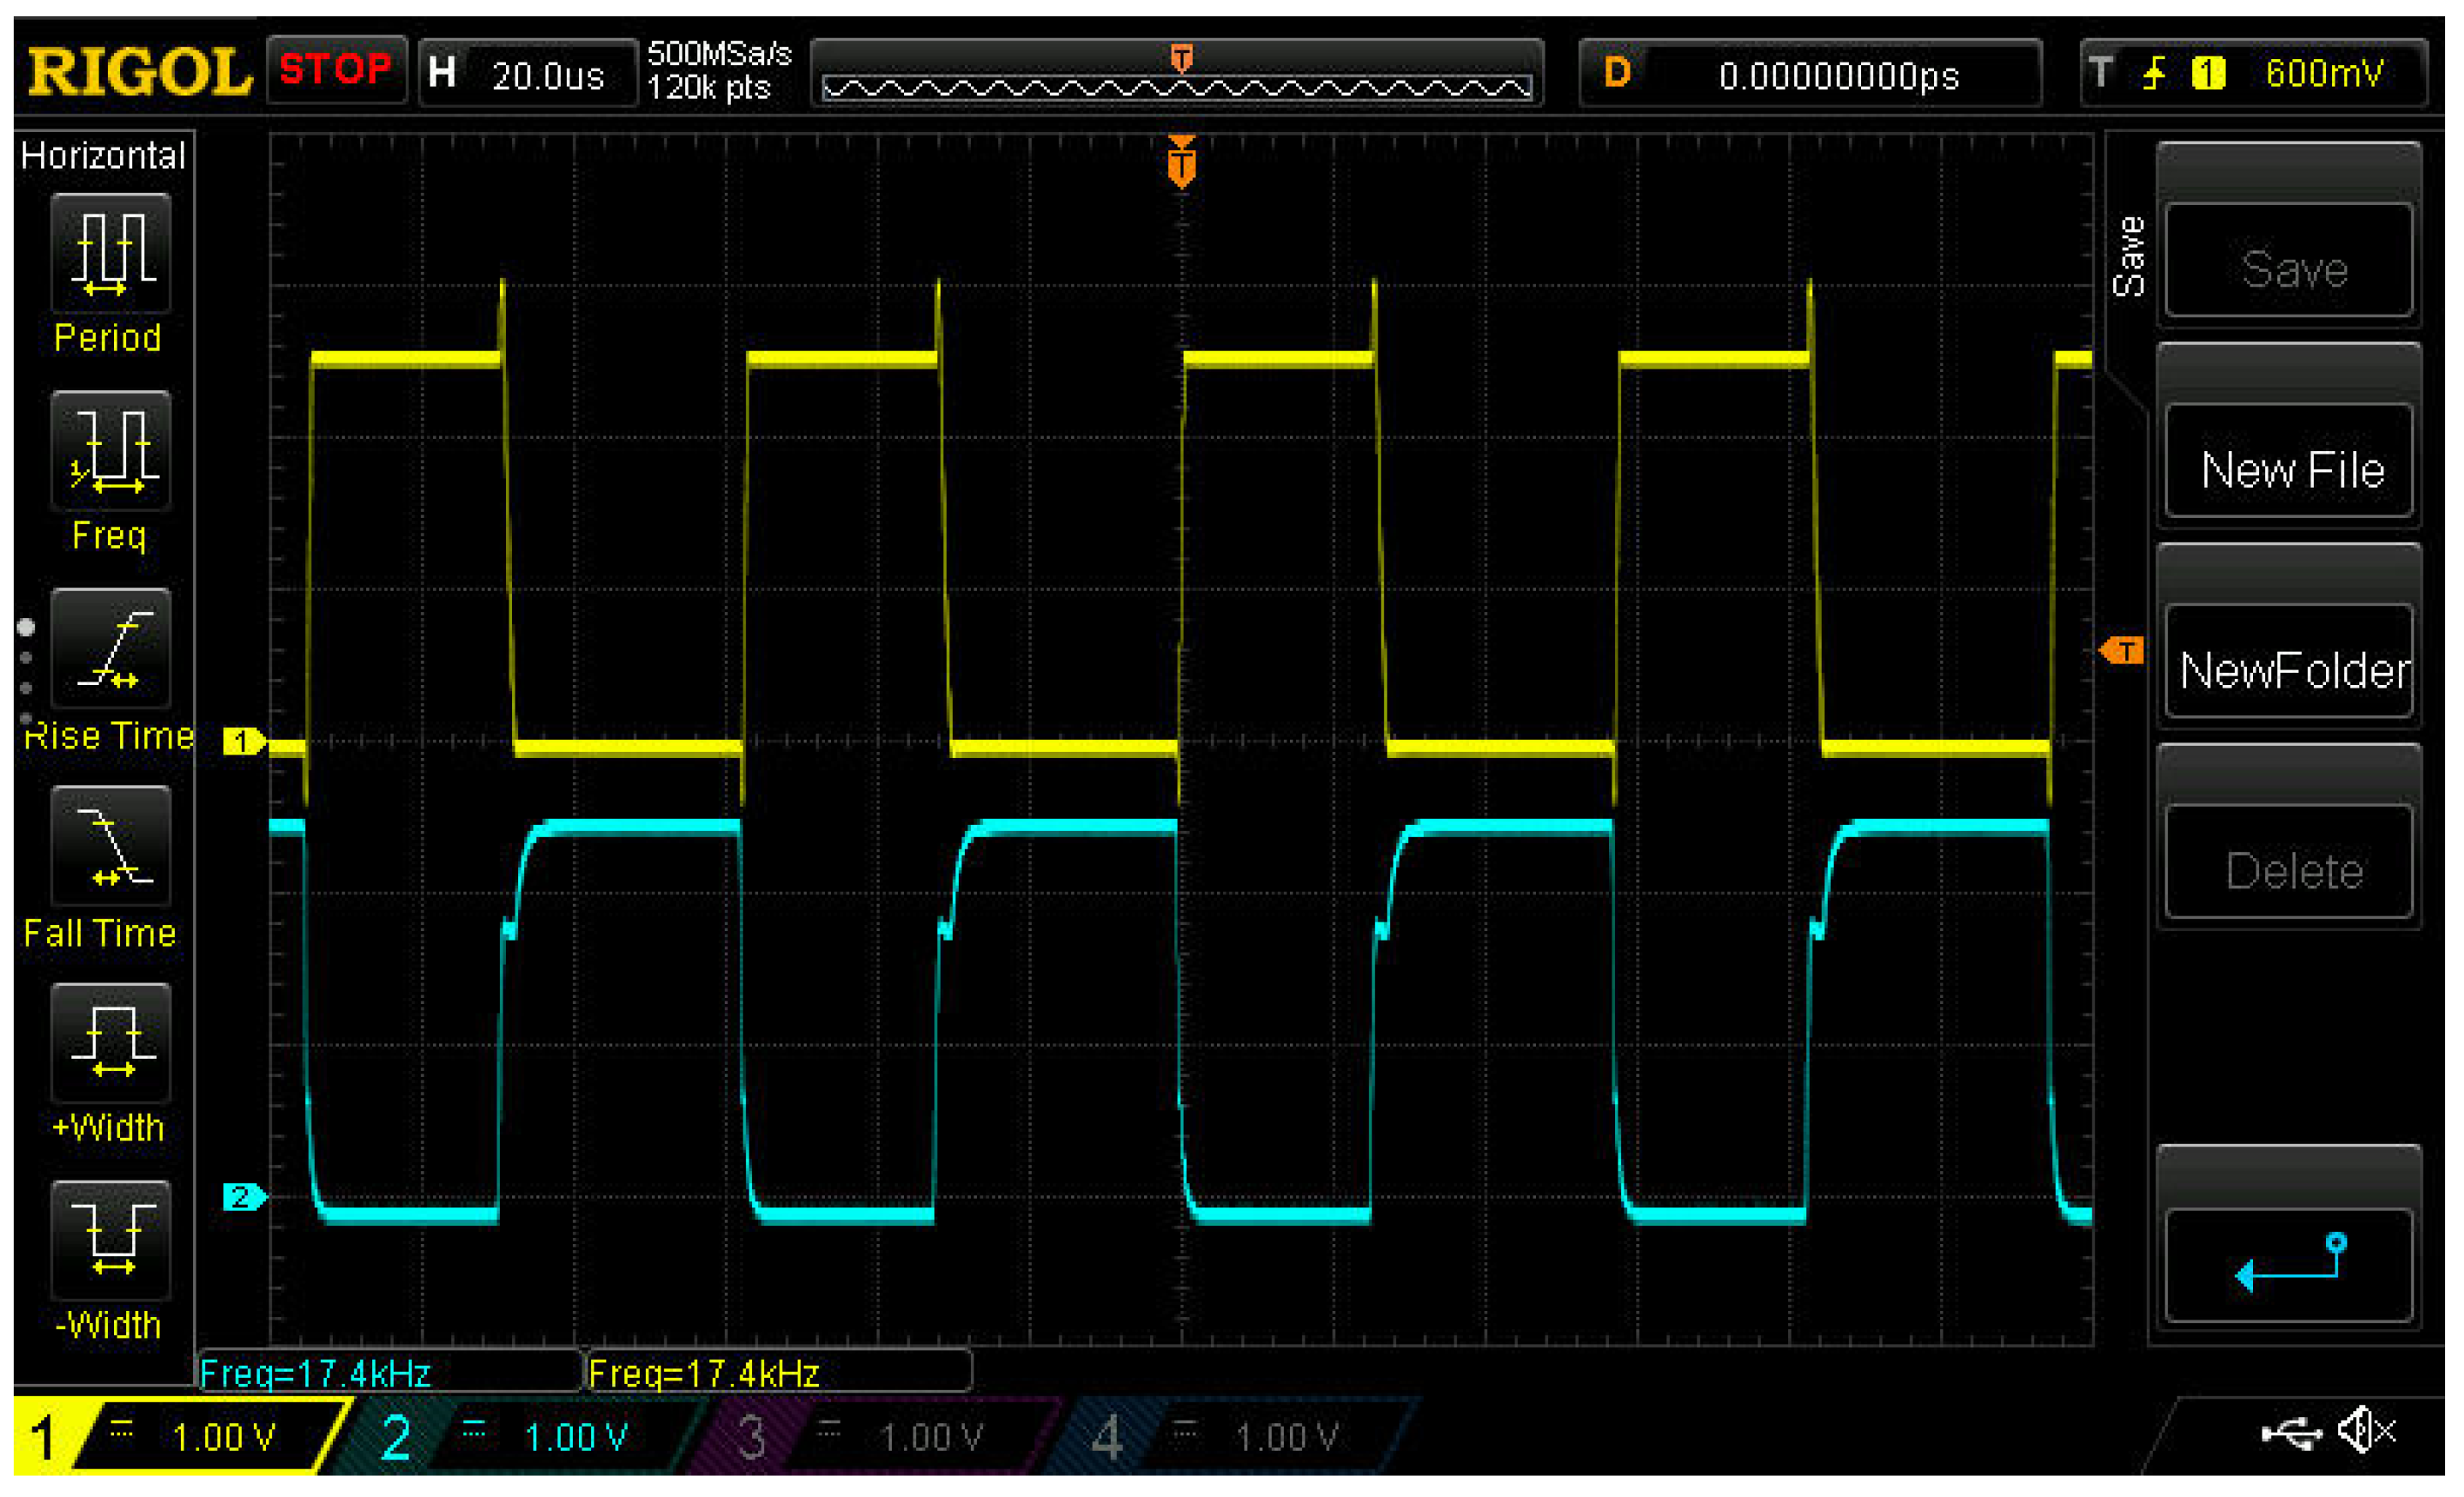Select the -Width measurement icon
This screenshot has height=1497, width=2464.
click(x=110, y=1240)
